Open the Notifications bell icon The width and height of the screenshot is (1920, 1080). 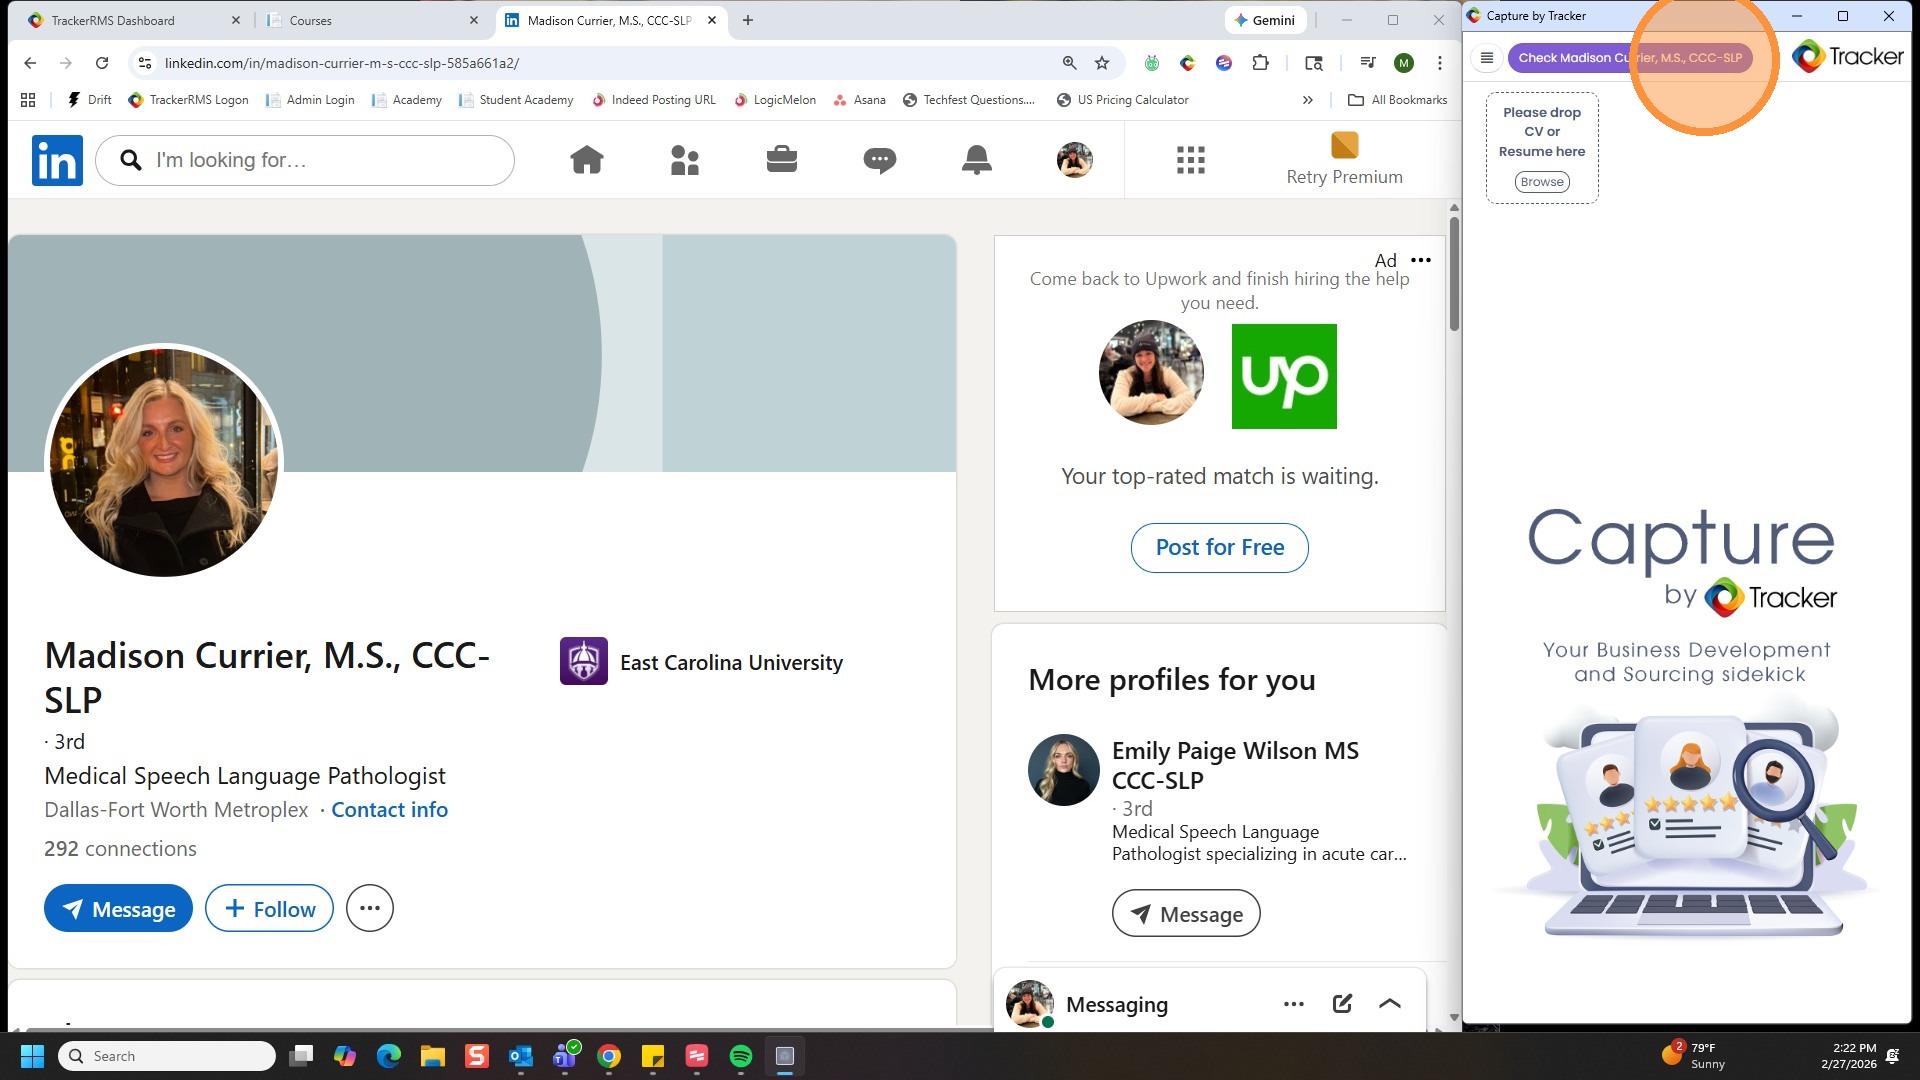[976, 160]
